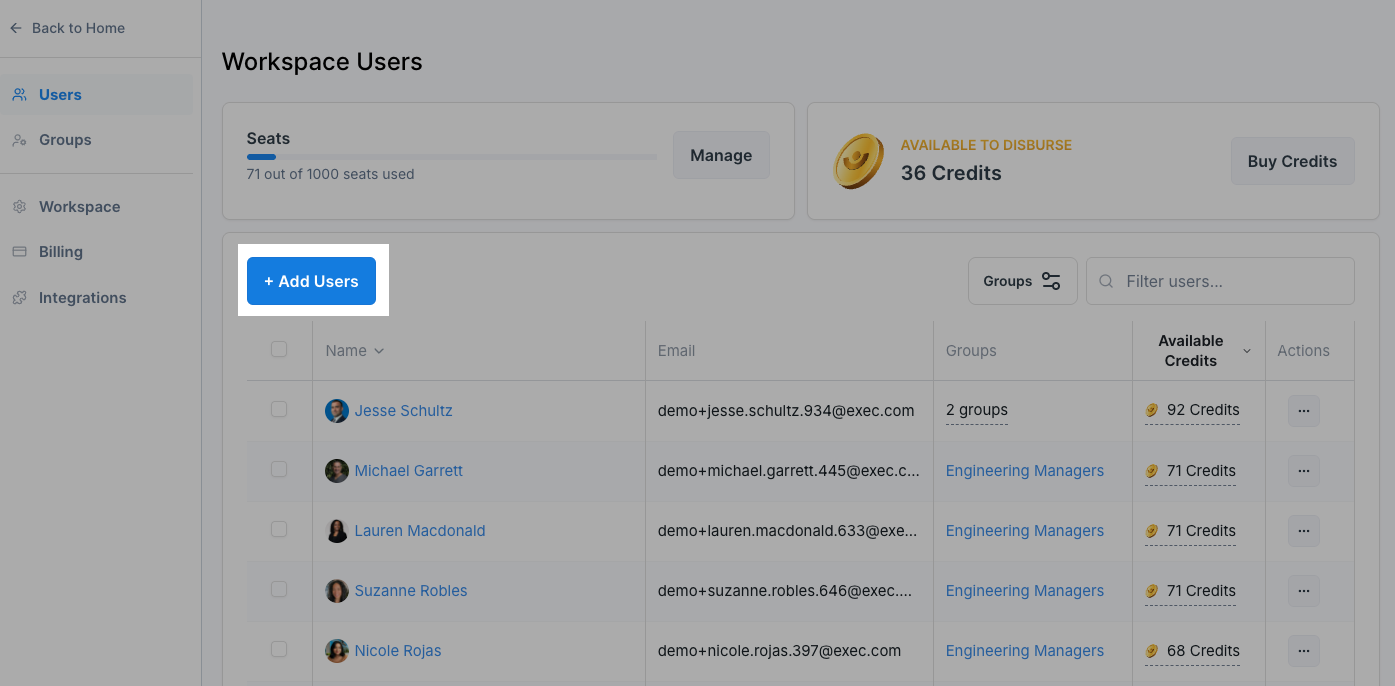The width and height of the screenshot is (1395, 686).
Task: Click the Billing card icon
Action: (19, 252)
